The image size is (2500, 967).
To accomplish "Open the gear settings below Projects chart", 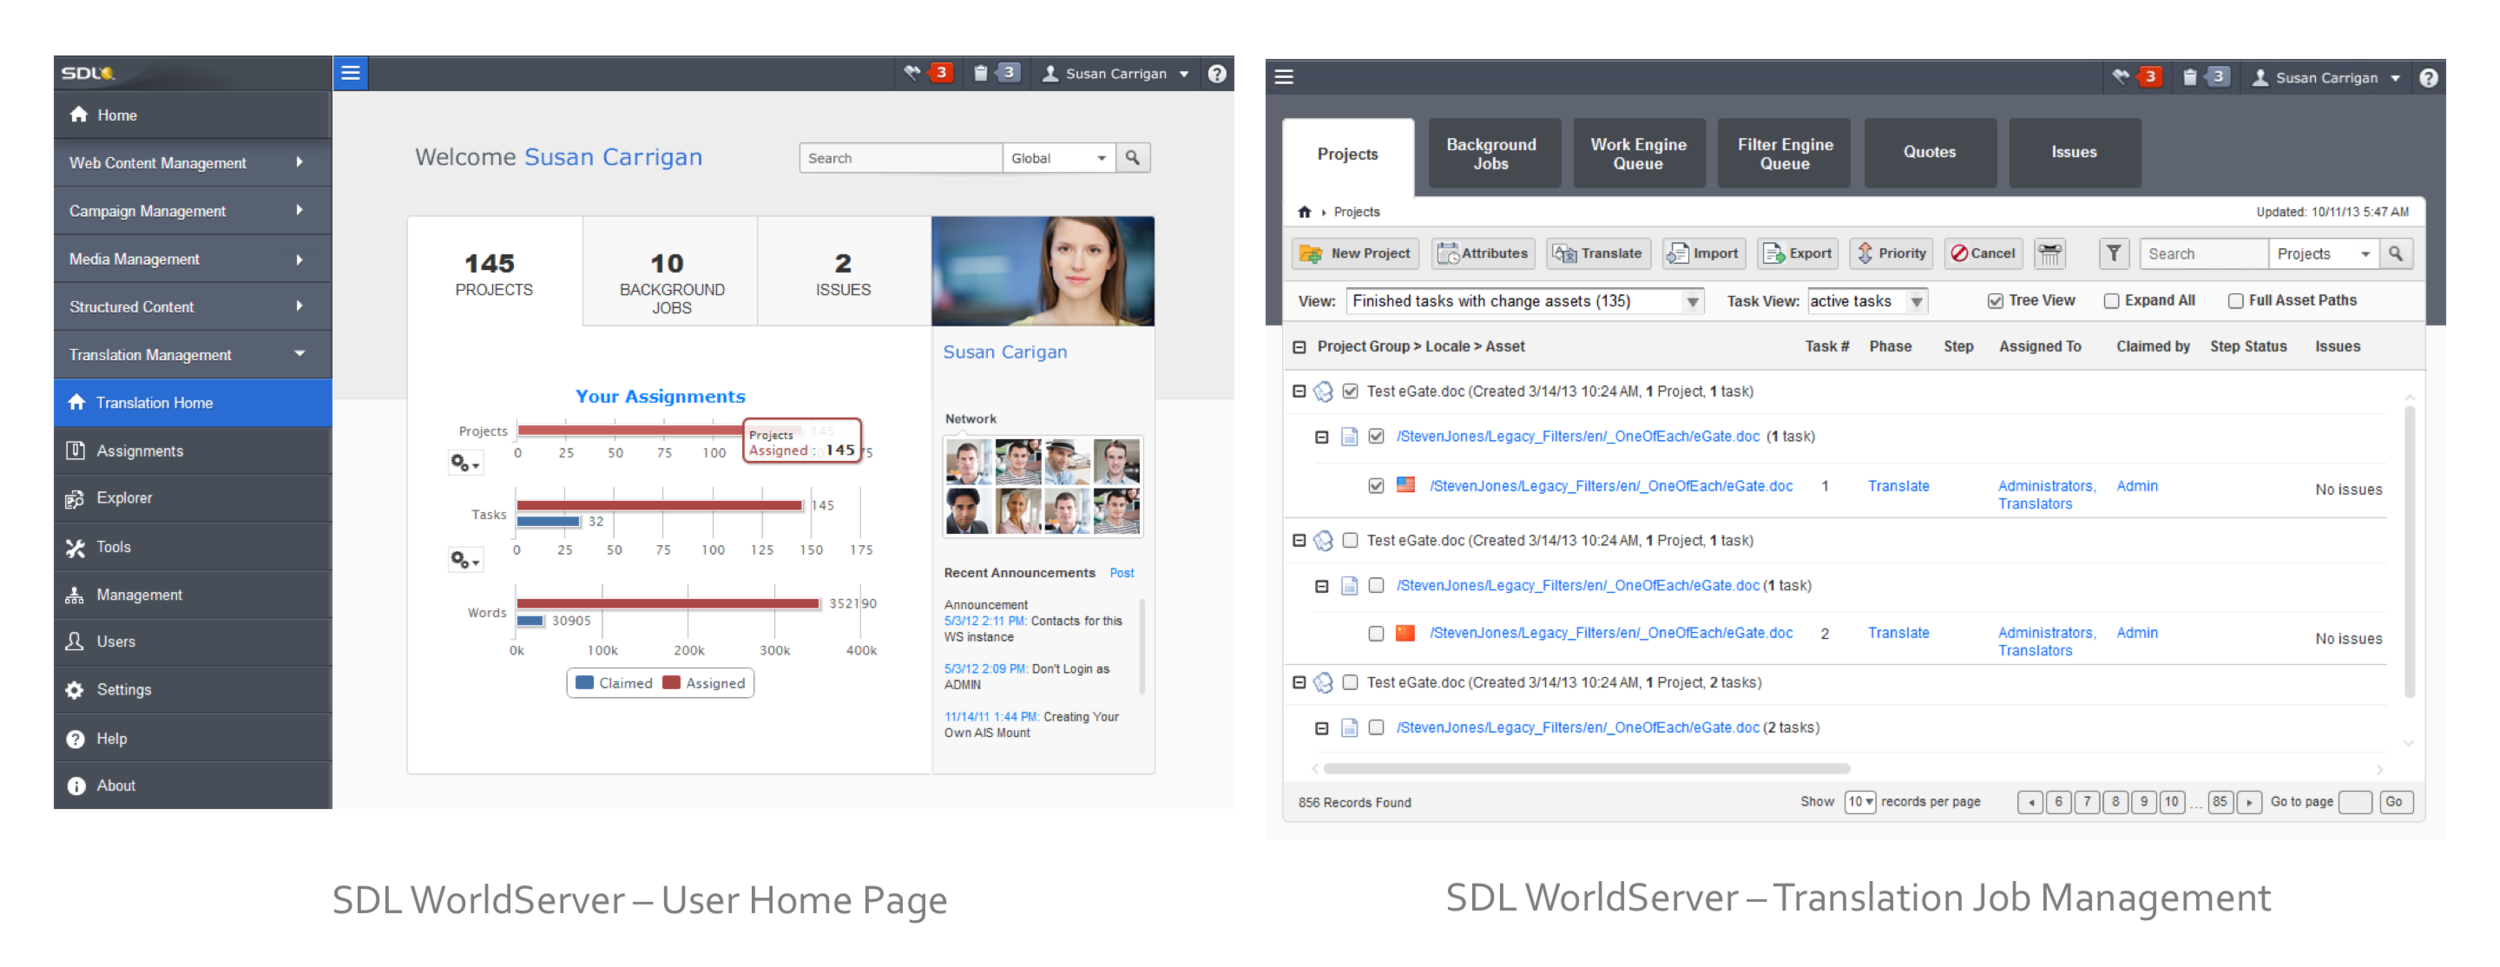I will (465, 463).
